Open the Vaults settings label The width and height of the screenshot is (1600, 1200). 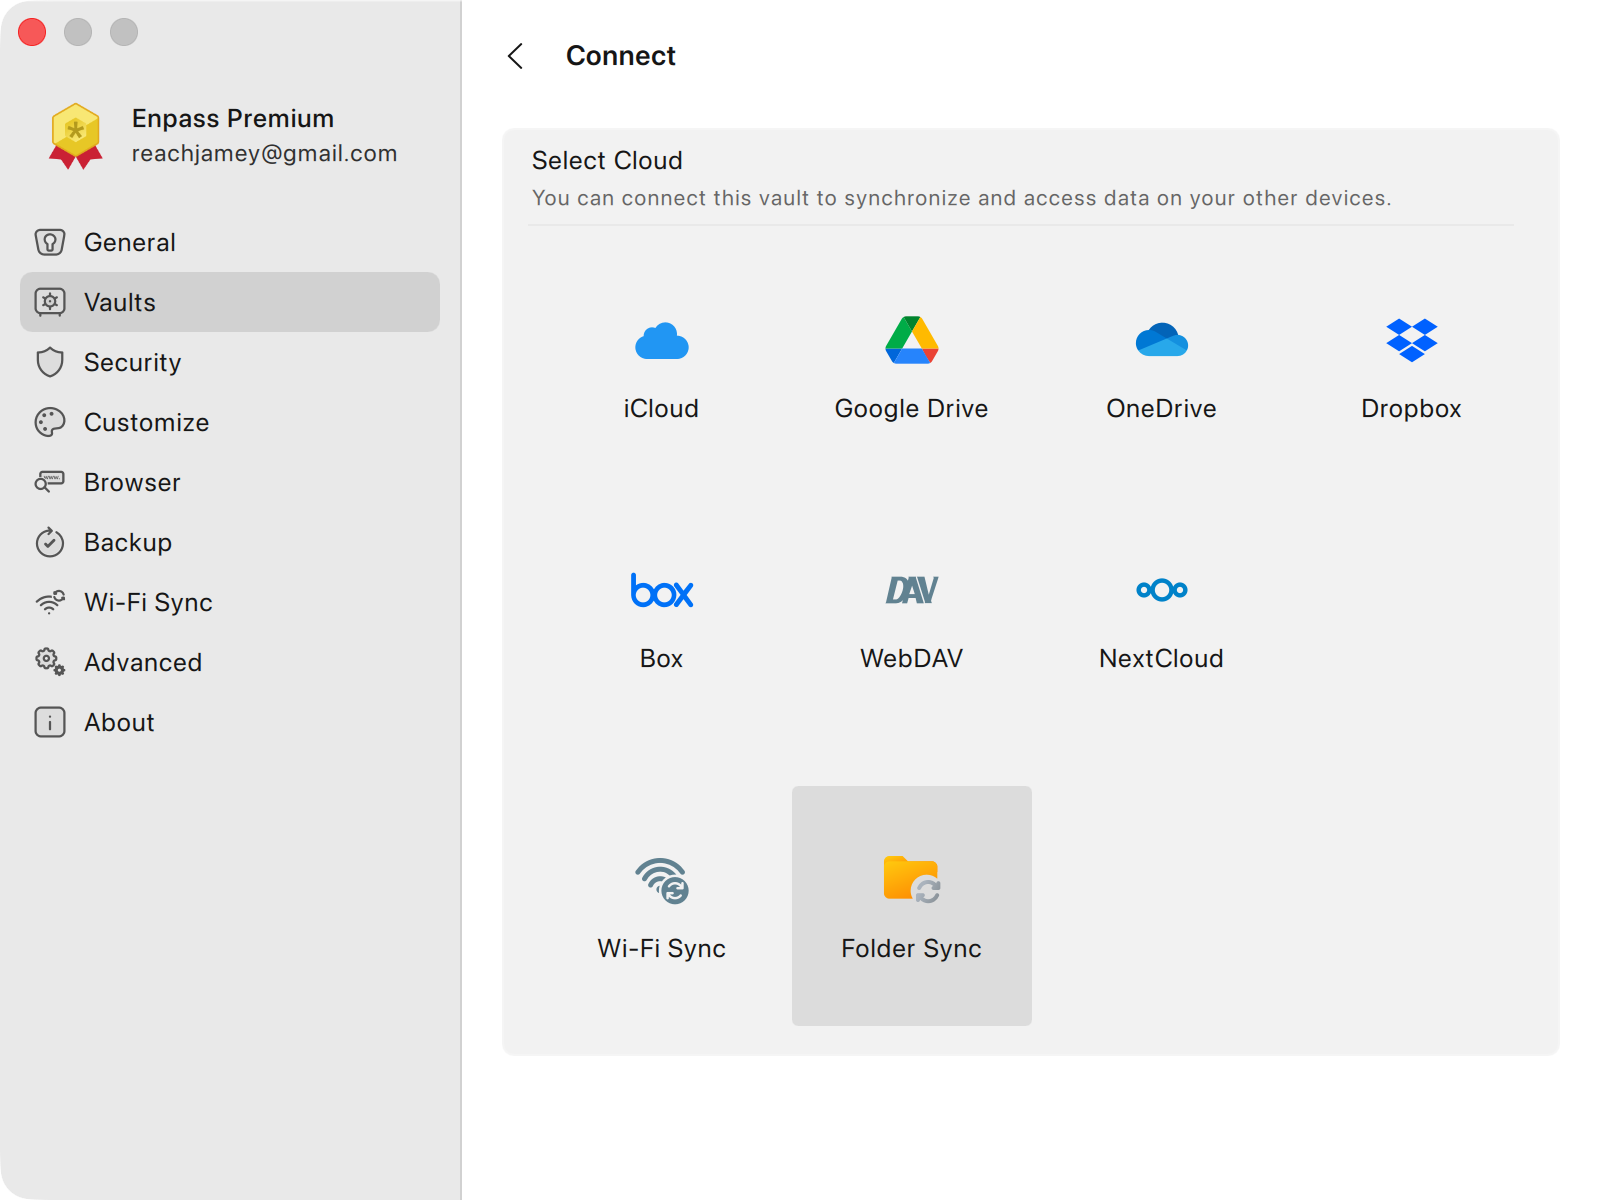click(120, 302)
